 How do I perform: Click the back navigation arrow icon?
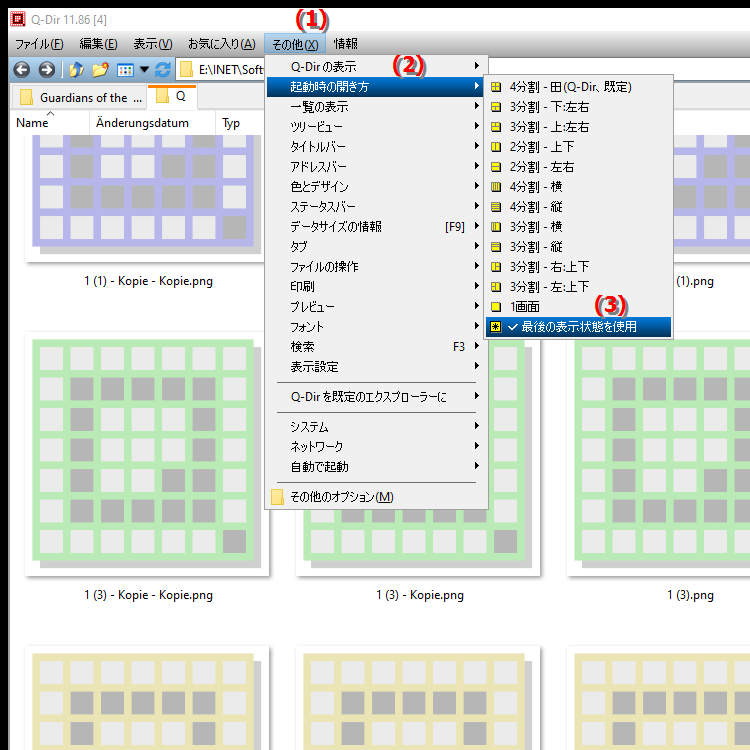(22, 70)
